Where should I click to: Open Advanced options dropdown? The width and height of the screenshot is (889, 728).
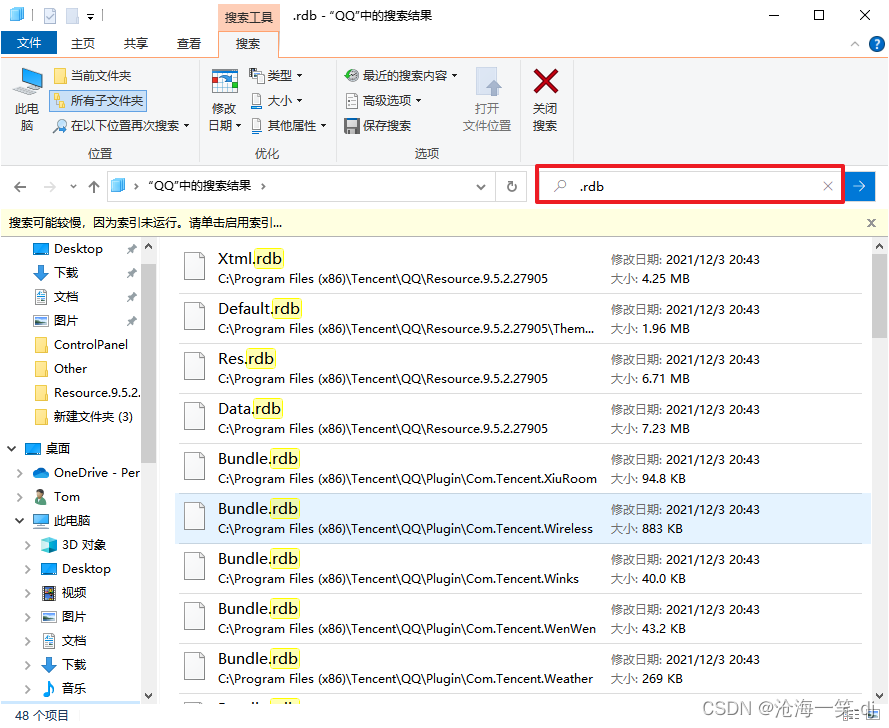click(384, 101)
